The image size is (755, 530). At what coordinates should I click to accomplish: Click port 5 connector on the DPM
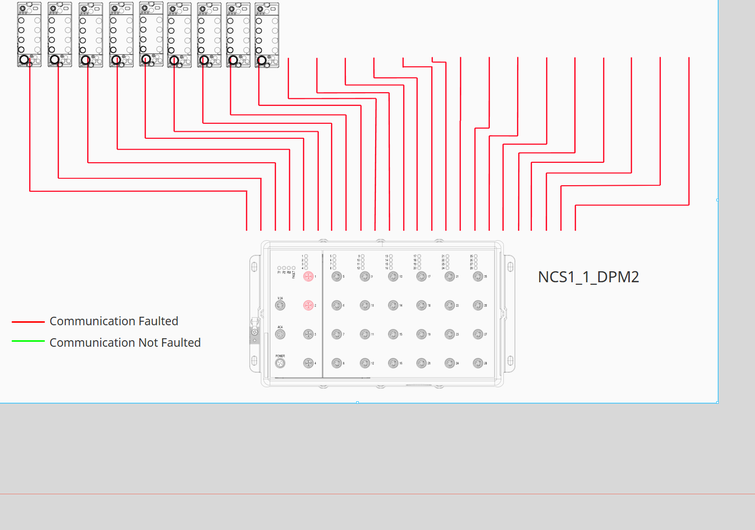337,276
